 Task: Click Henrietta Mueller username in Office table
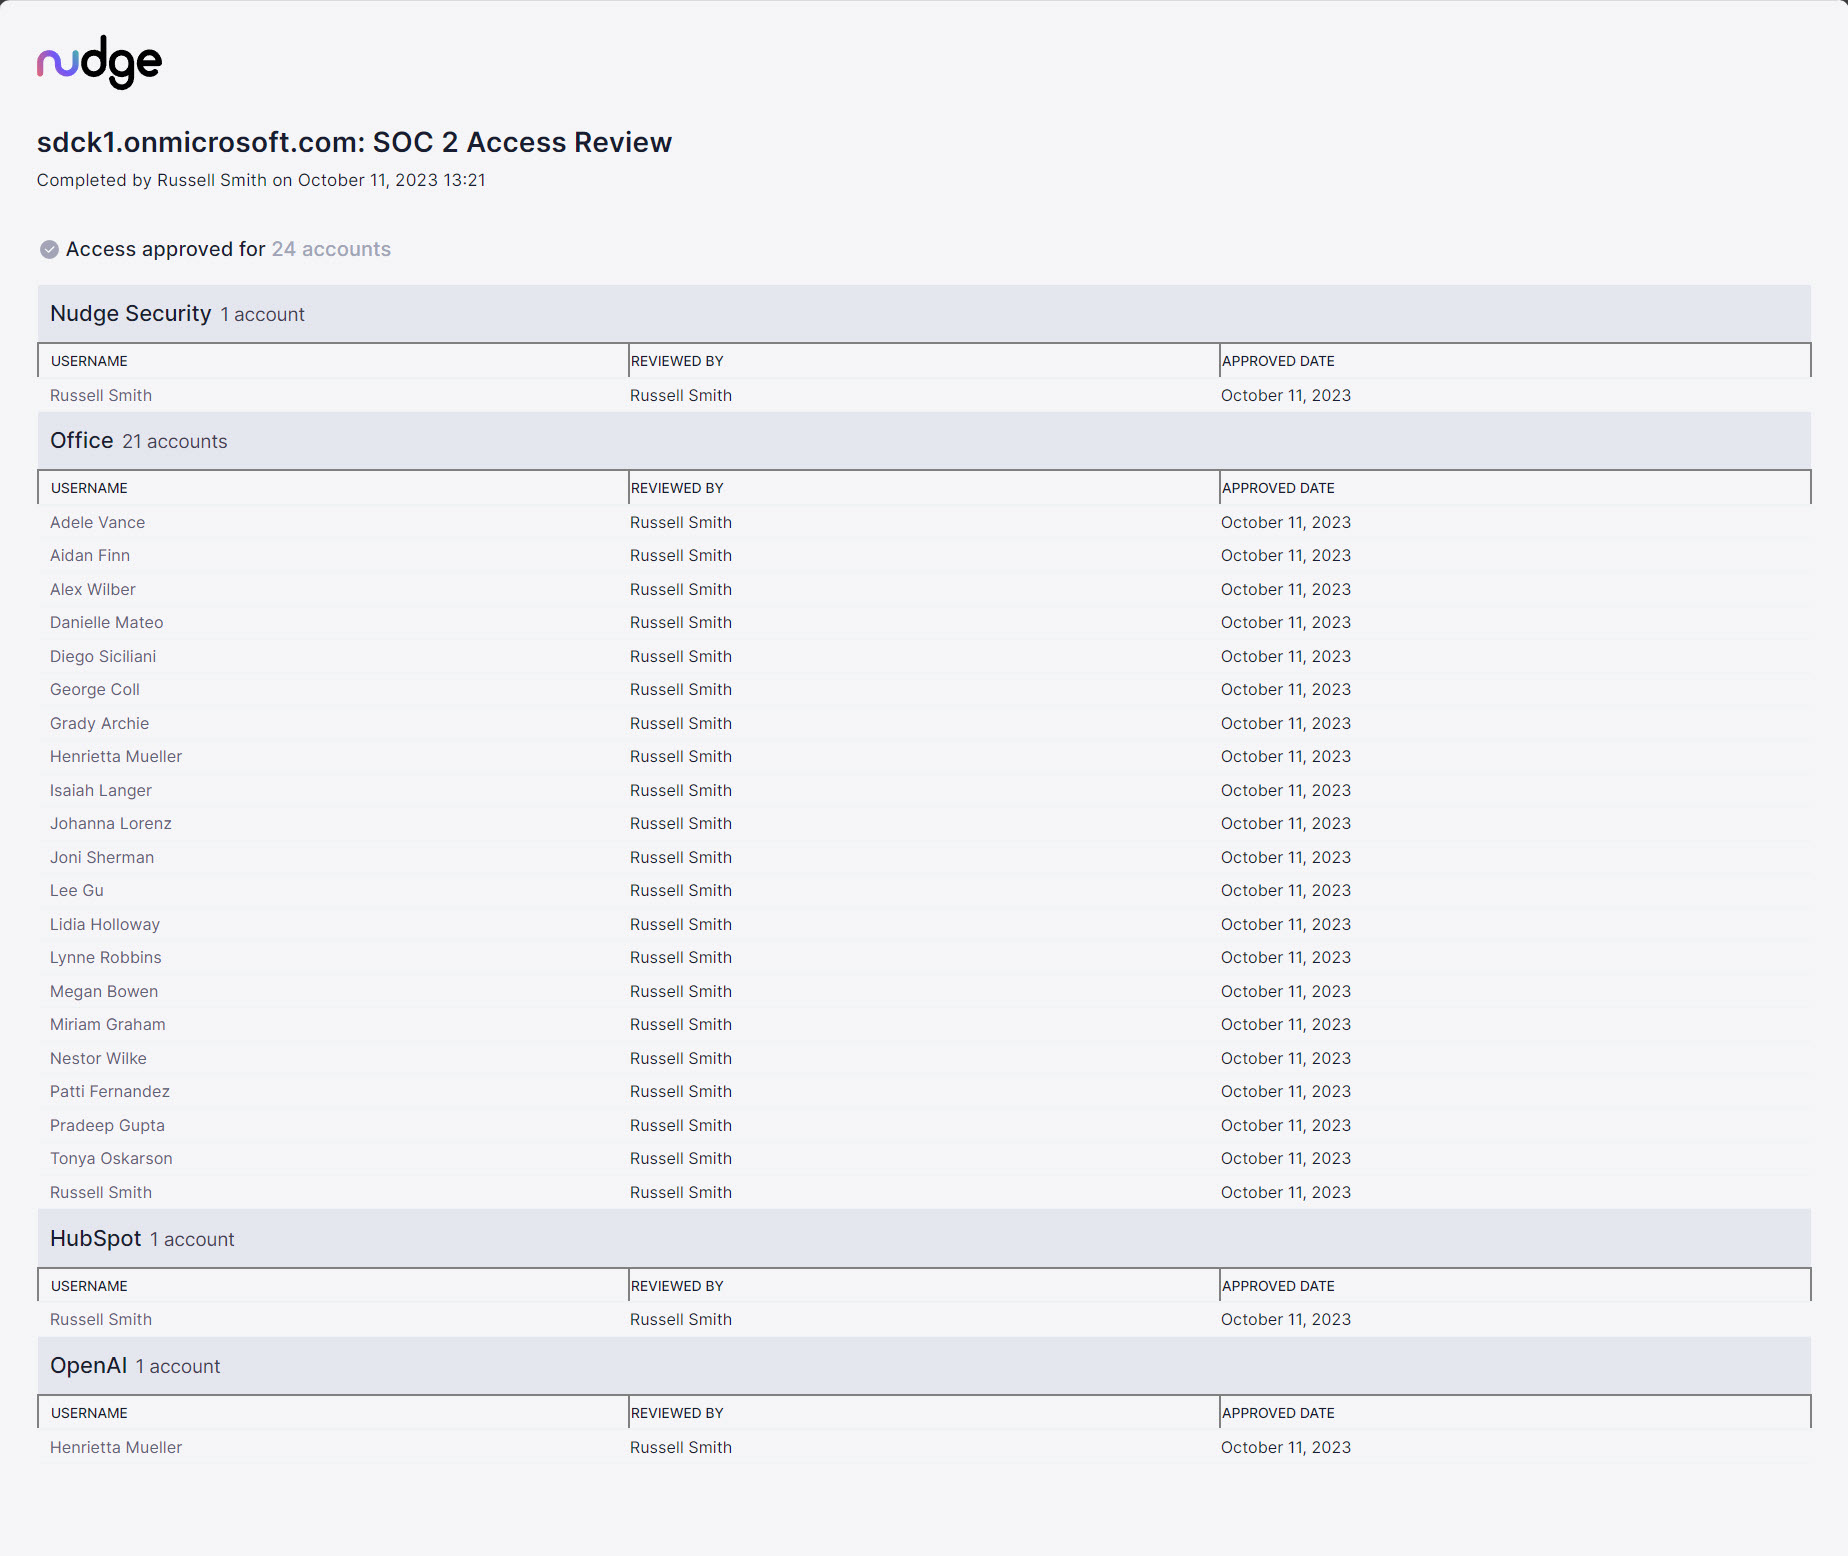pyautogui.click(x=116, y=756)
